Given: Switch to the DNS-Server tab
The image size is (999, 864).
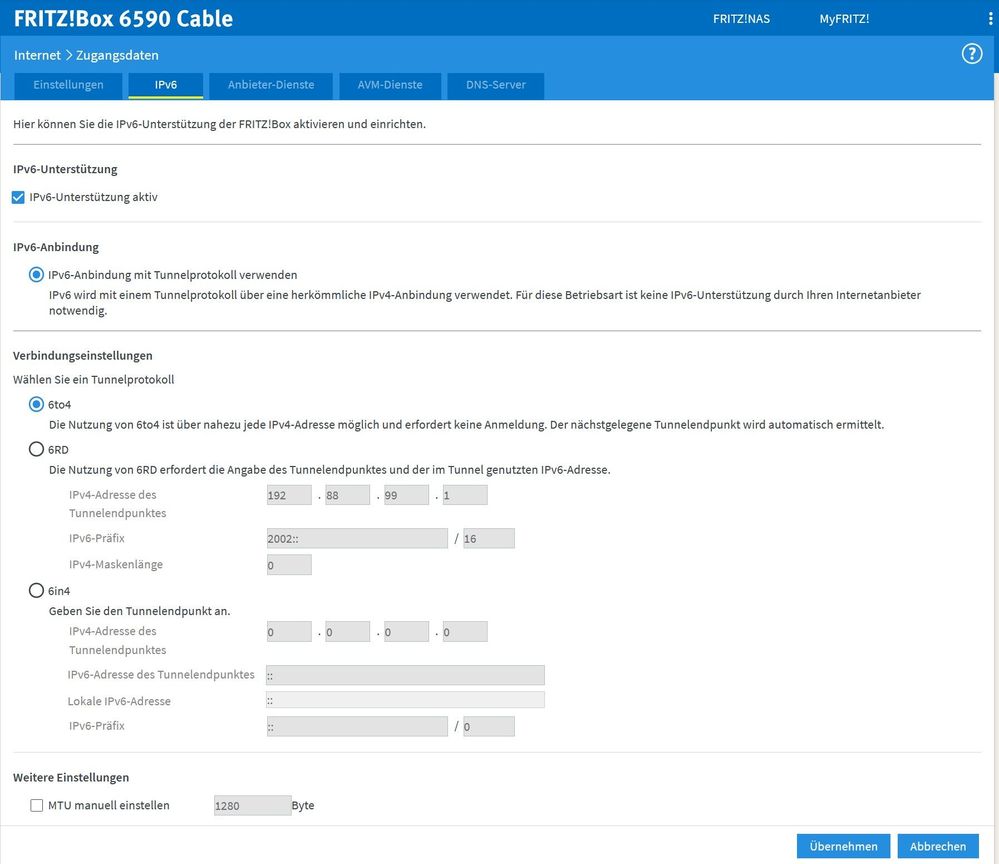Looking at the screenshot, I should (496, 85).
